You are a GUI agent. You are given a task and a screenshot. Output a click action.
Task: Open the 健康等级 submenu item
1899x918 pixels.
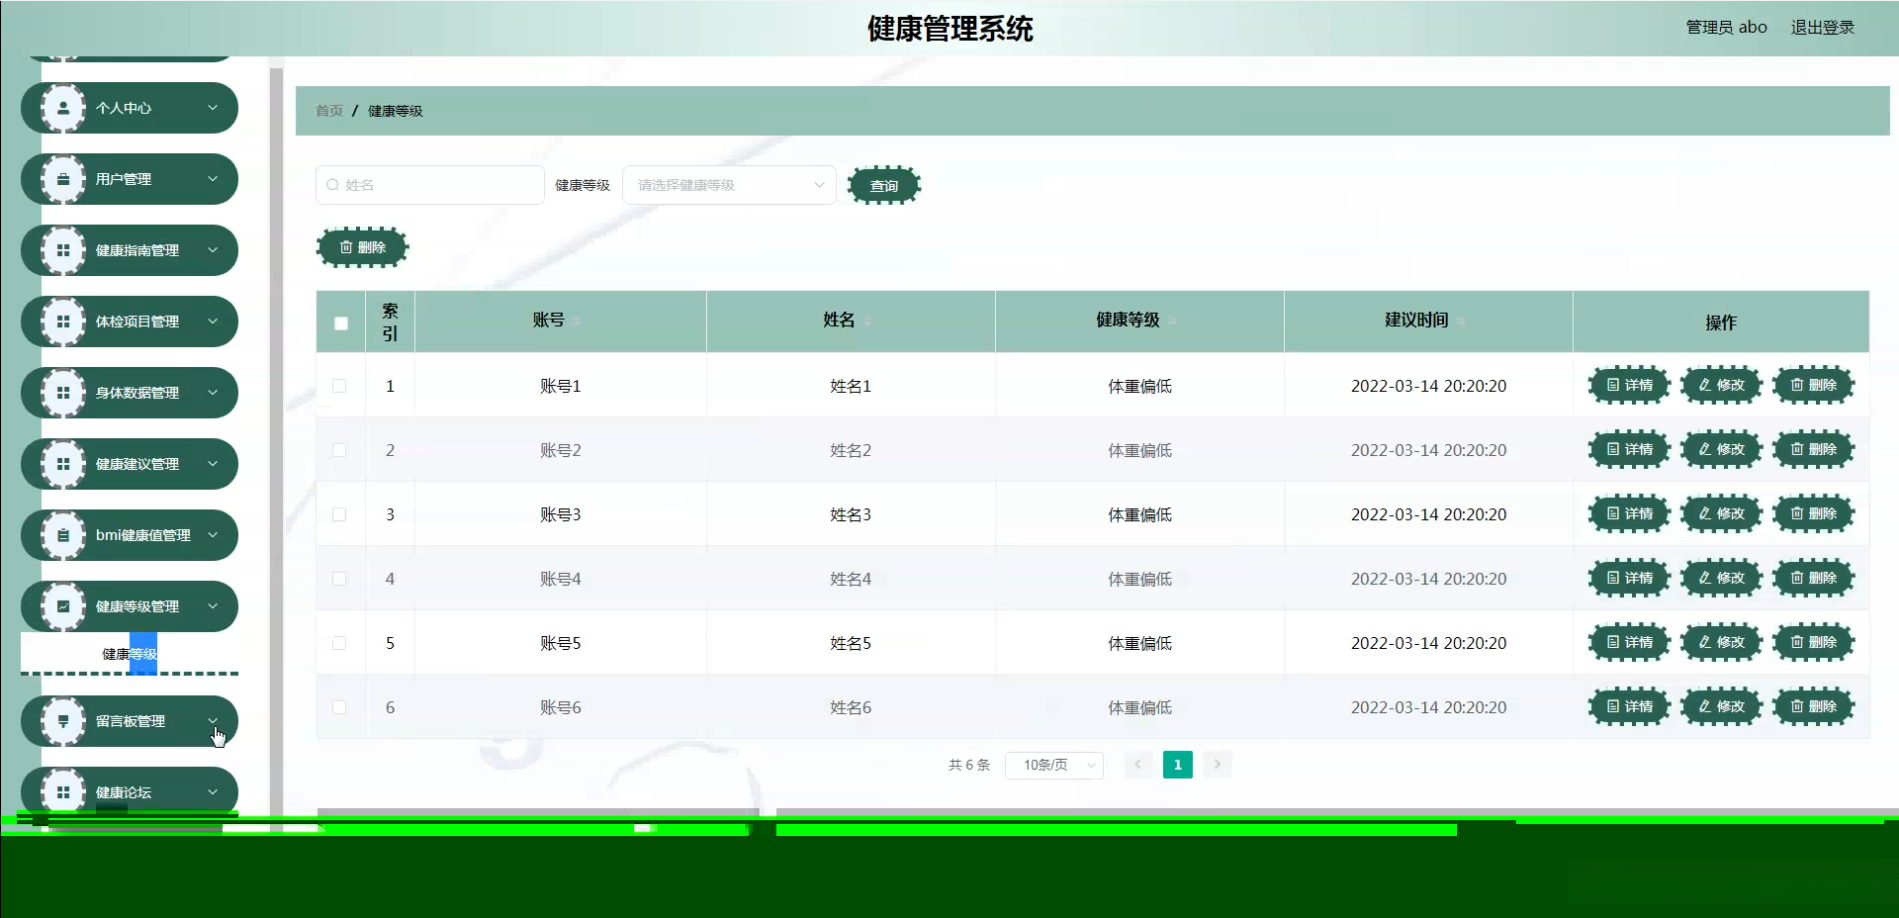(x=130, y=654)
